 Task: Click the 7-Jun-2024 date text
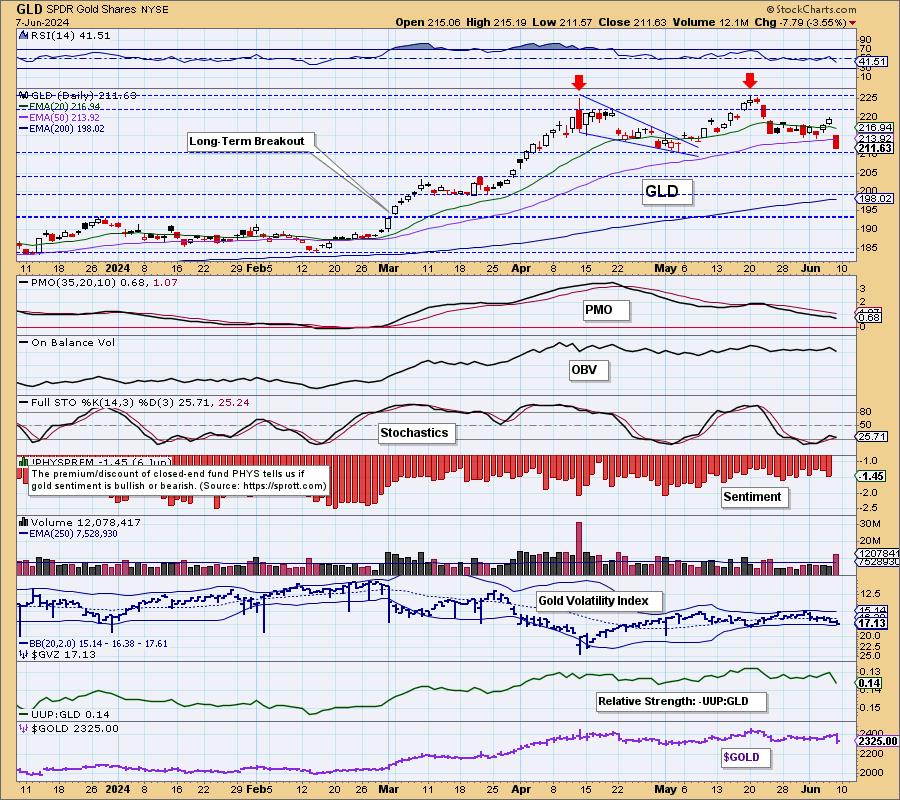tap(42, 23)
